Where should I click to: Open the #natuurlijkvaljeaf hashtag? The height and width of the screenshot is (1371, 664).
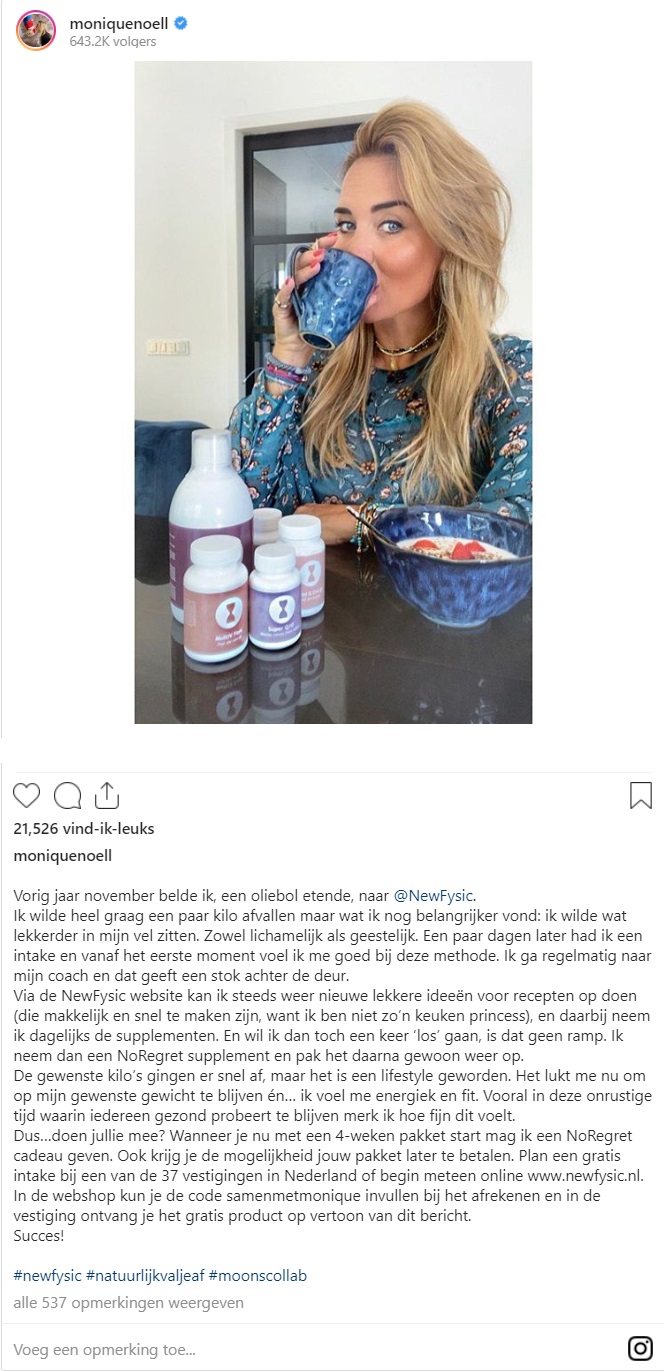coord(145,1276)
